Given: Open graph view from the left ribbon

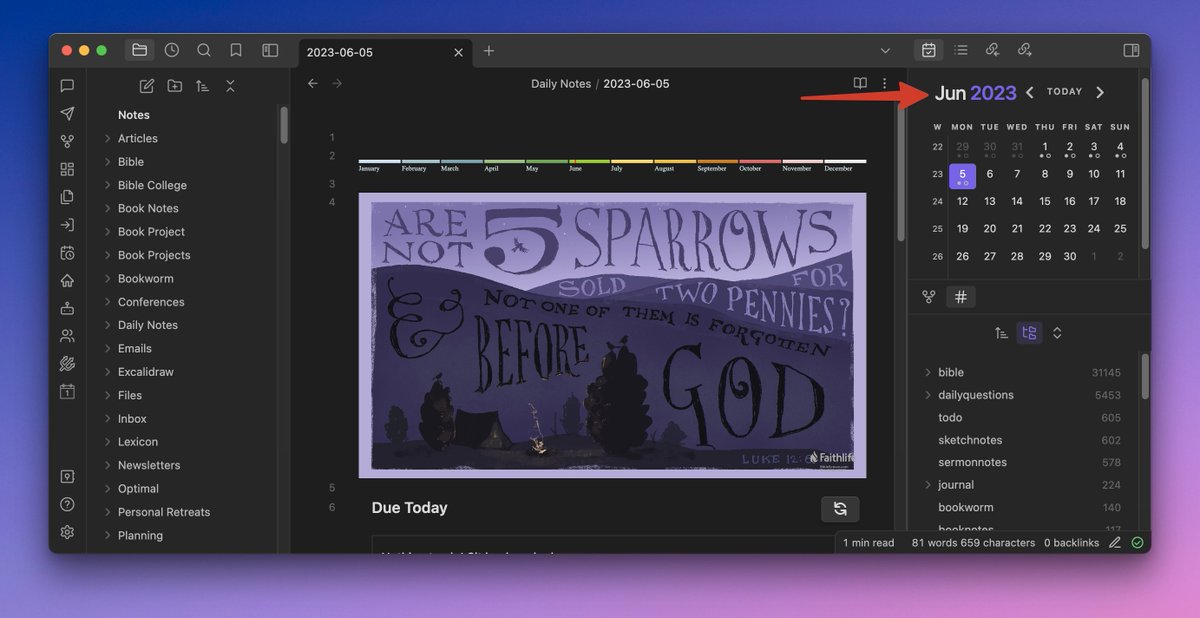Looking at the screenshot, I should click(67, 142).
